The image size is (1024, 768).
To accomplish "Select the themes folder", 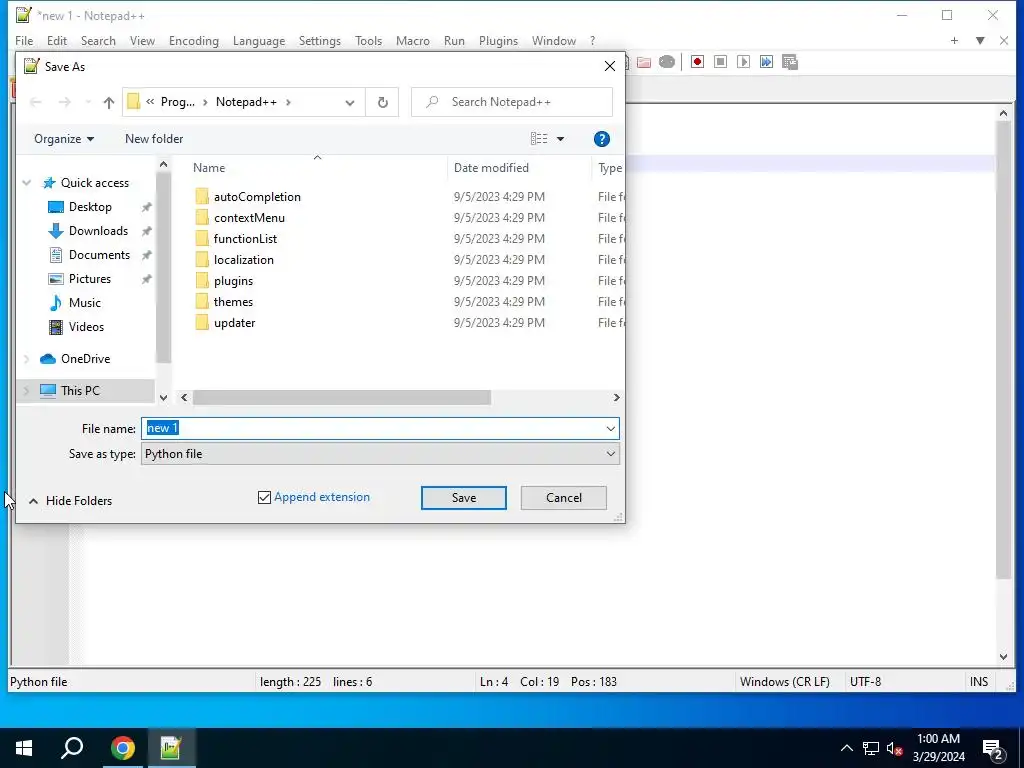I will tap(233, 302).
